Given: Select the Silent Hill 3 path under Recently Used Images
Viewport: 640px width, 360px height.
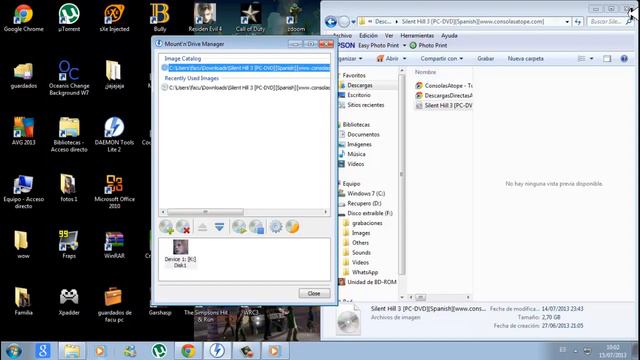Looking at the screenshot, I should tap(247, 87).
